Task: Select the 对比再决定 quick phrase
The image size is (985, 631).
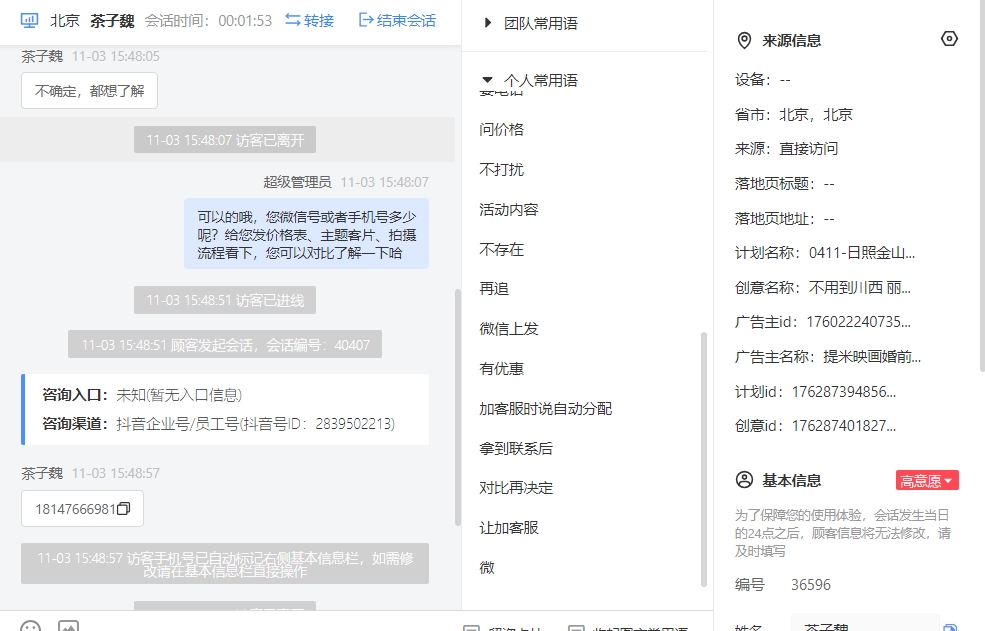Action: [x=516, y=488]
